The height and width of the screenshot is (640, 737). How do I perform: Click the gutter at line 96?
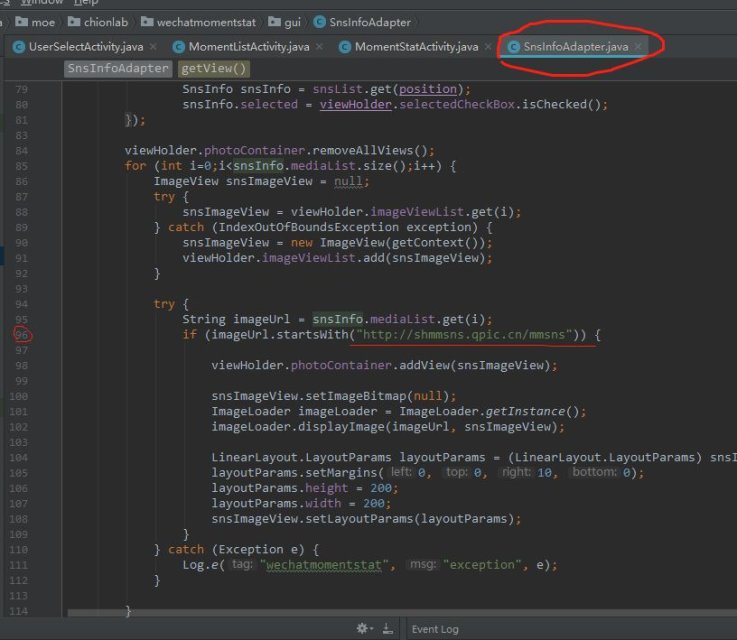22,334
